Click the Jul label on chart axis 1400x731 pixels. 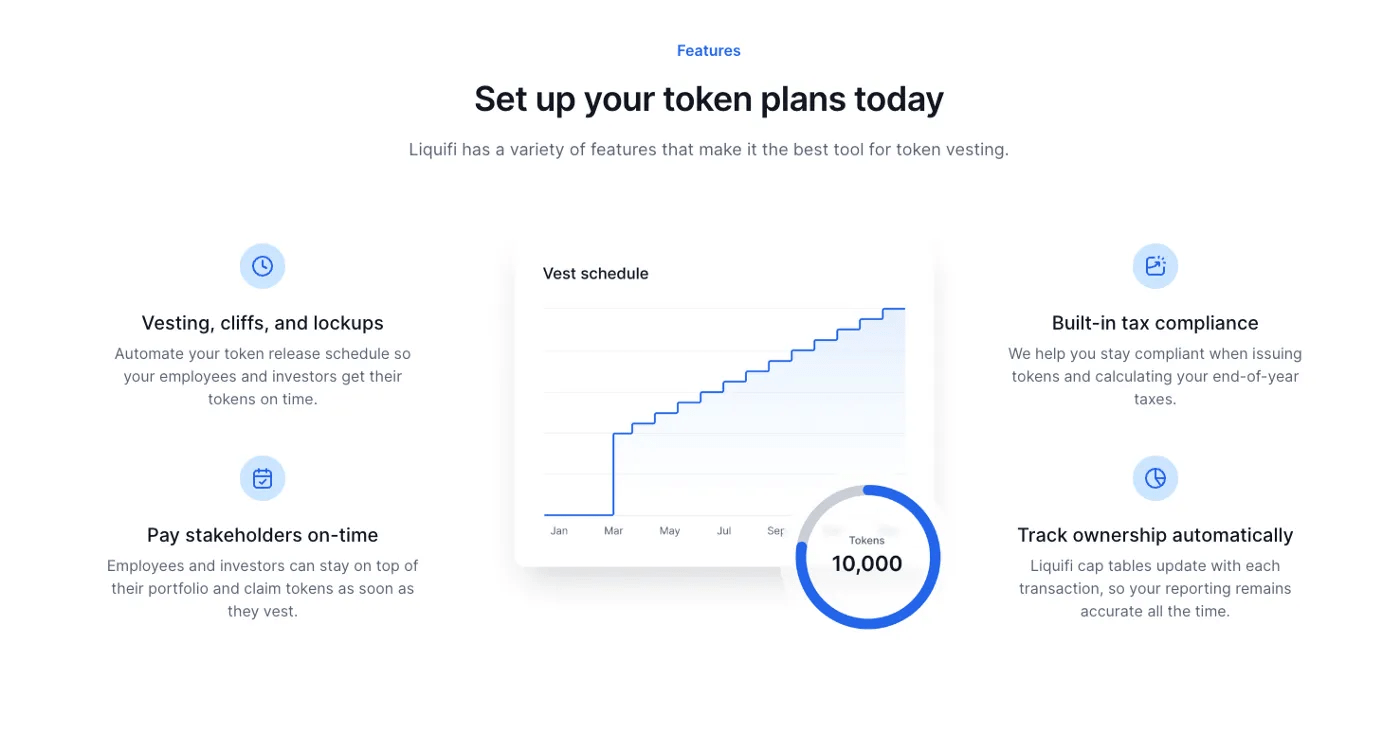724,531
